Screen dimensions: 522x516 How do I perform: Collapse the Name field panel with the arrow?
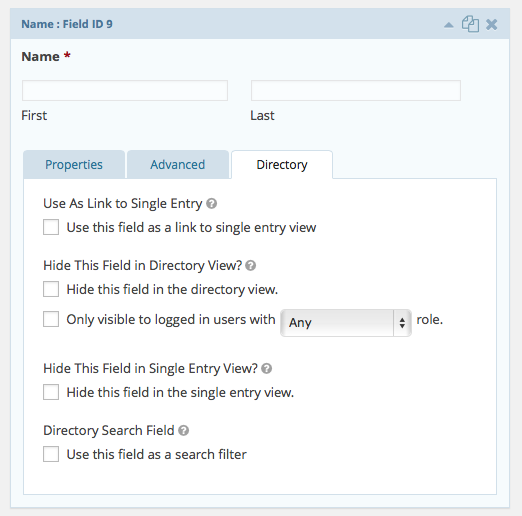point(449,25)
